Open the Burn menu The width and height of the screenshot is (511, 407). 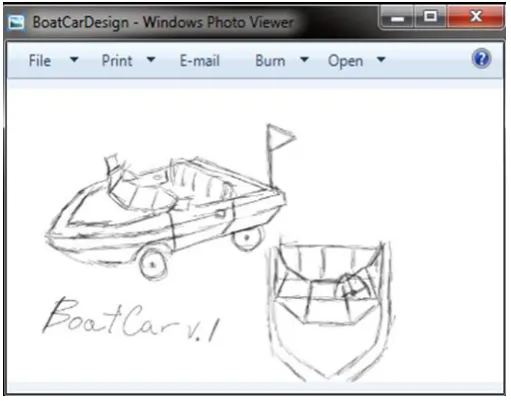270,61
